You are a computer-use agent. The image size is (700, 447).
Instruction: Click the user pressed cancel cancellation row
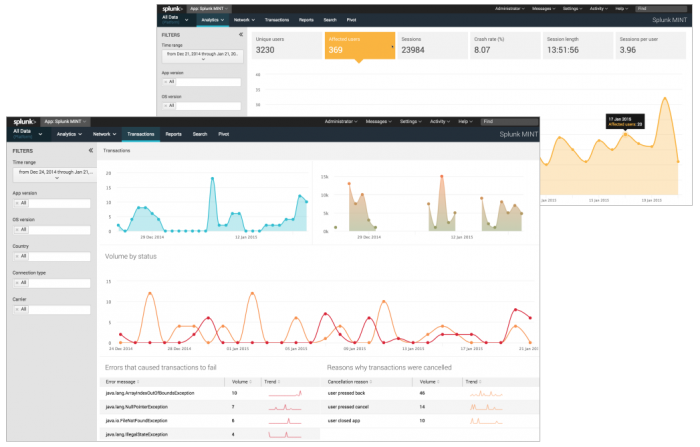(429, 407)
